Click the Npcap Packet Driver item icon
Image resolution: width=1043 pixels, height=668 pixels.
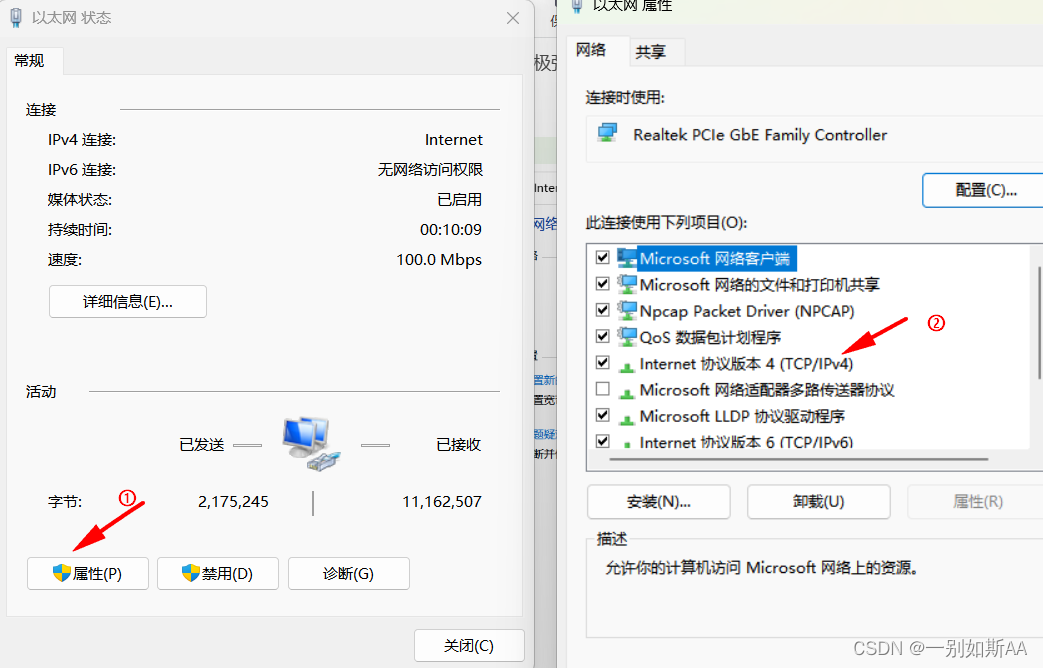point(627,311)
